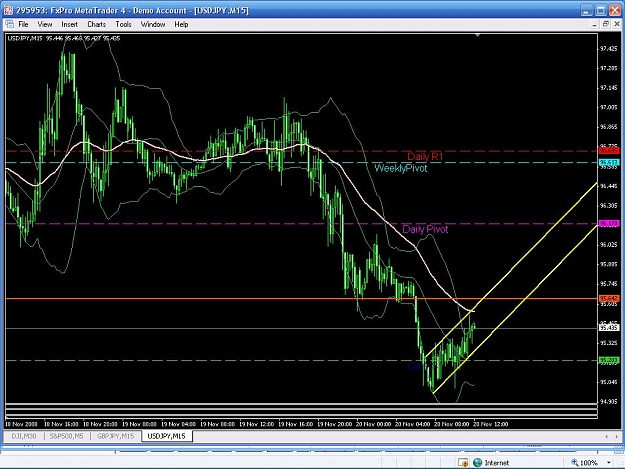This screenshot has width=625, height=469.
Task: Click the red 95.695 price tag
Action: (609, 151)
